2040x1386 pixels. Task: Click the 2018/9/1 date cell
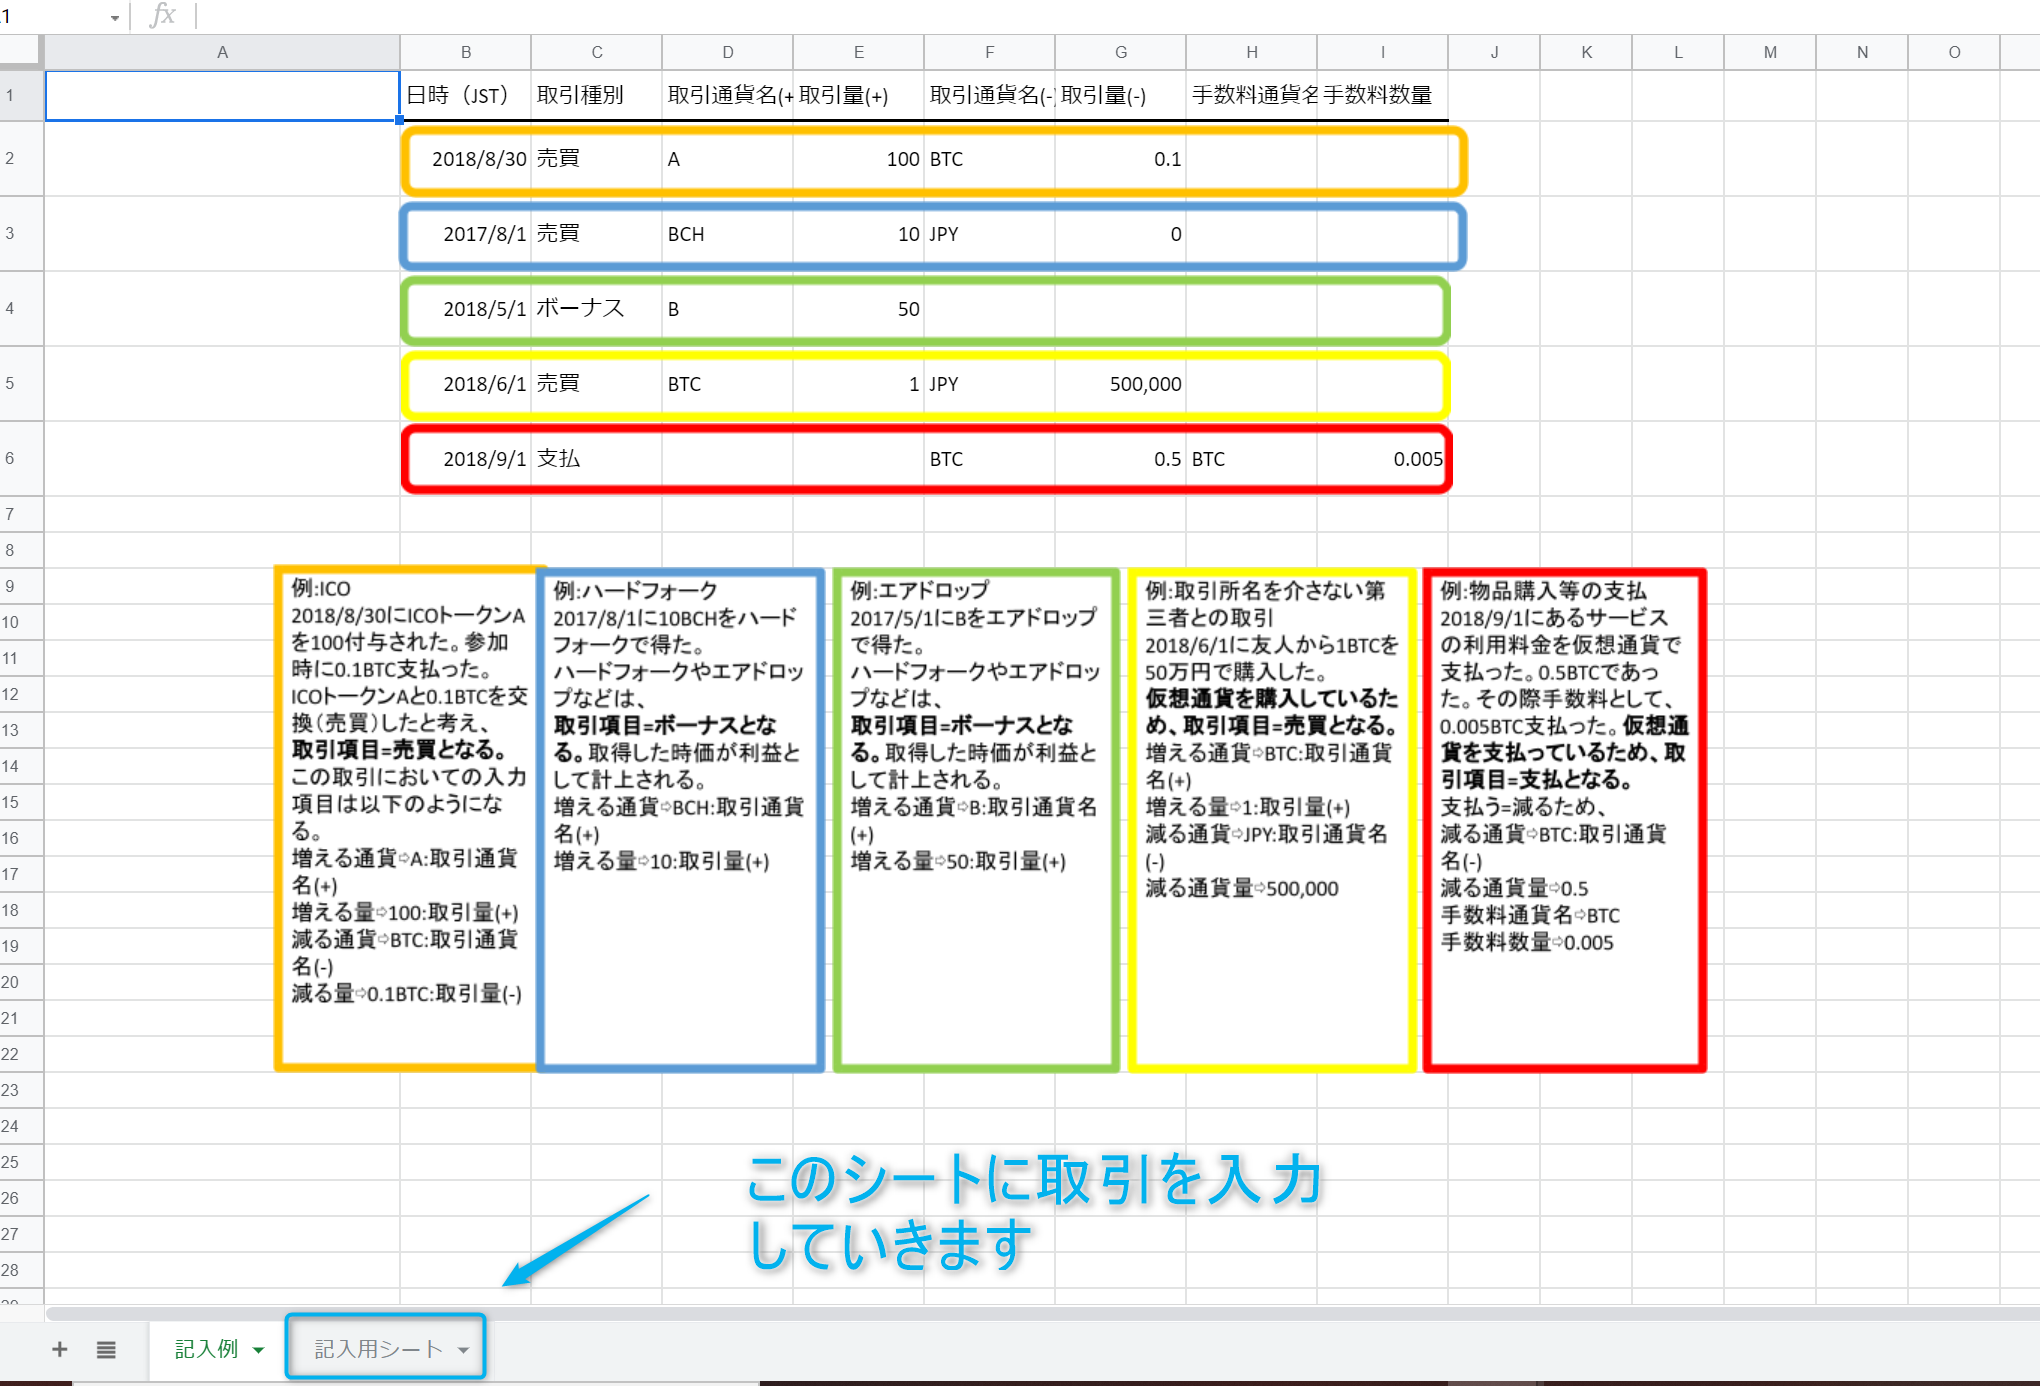(x=466, y=459)
